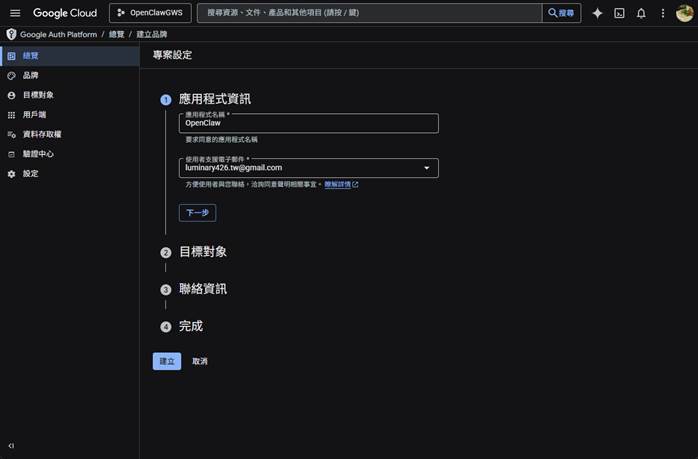
Task: Open the 瞭解詳情 link
Action: [340, 185]
